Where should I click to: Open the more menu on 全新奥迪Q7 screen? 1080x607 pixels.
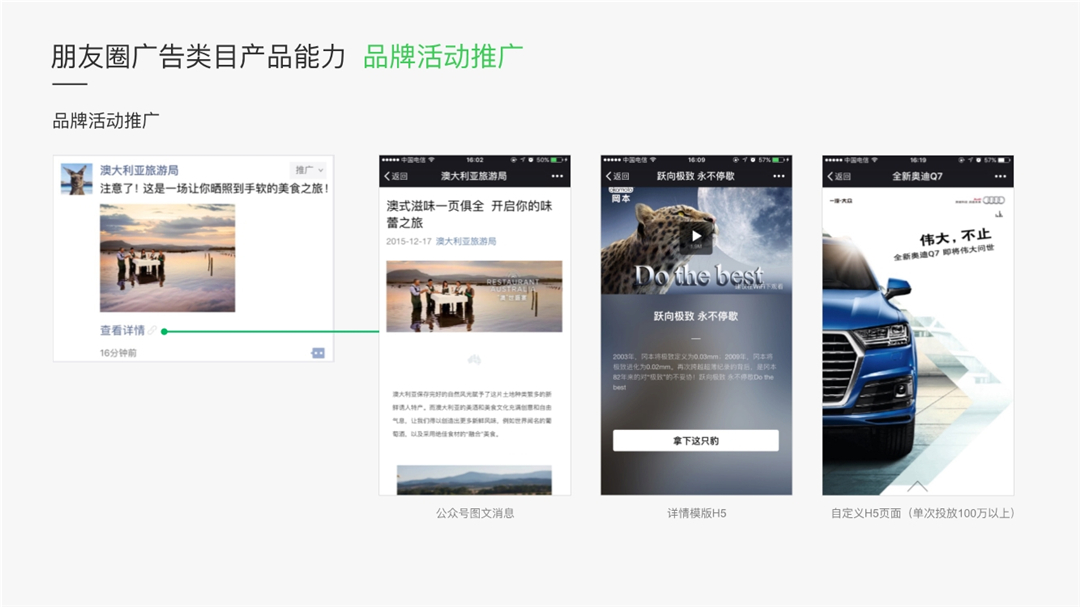[x=1001, y=176]
